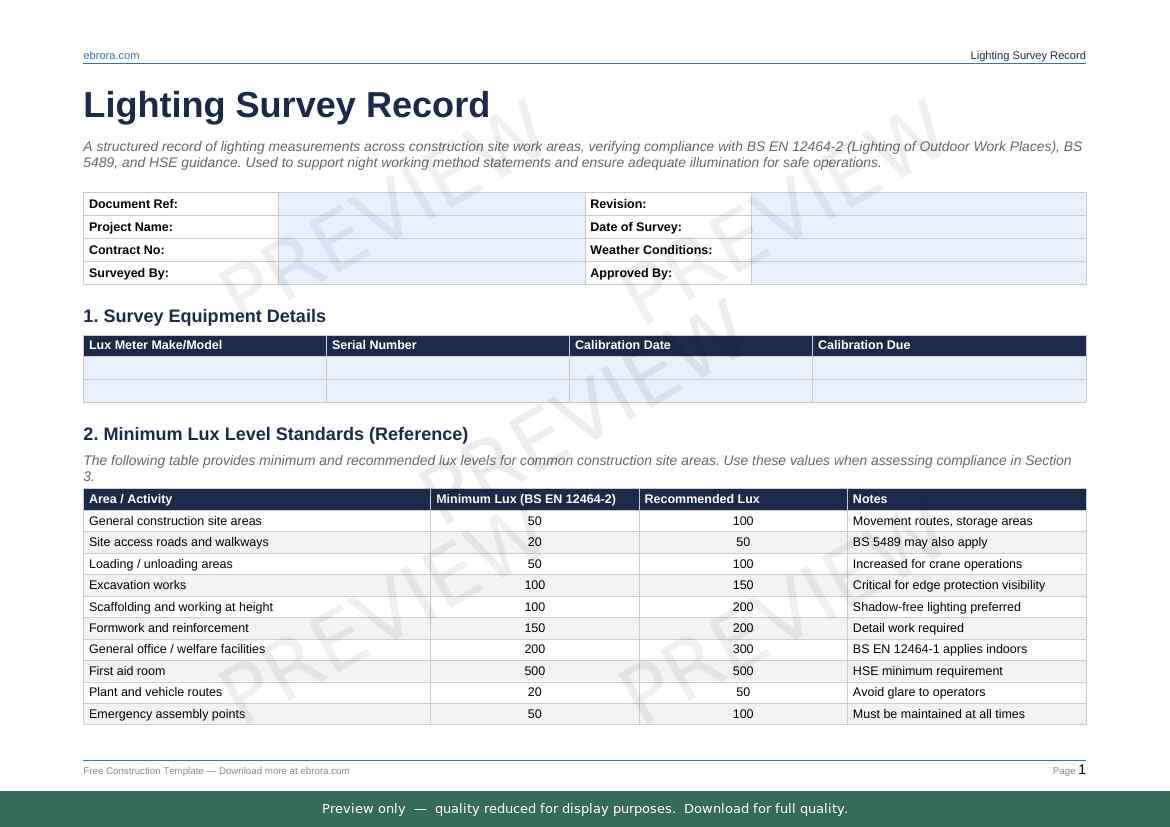
Task: Click the ebrora.com link in header
Action: [x=111, y=55]
